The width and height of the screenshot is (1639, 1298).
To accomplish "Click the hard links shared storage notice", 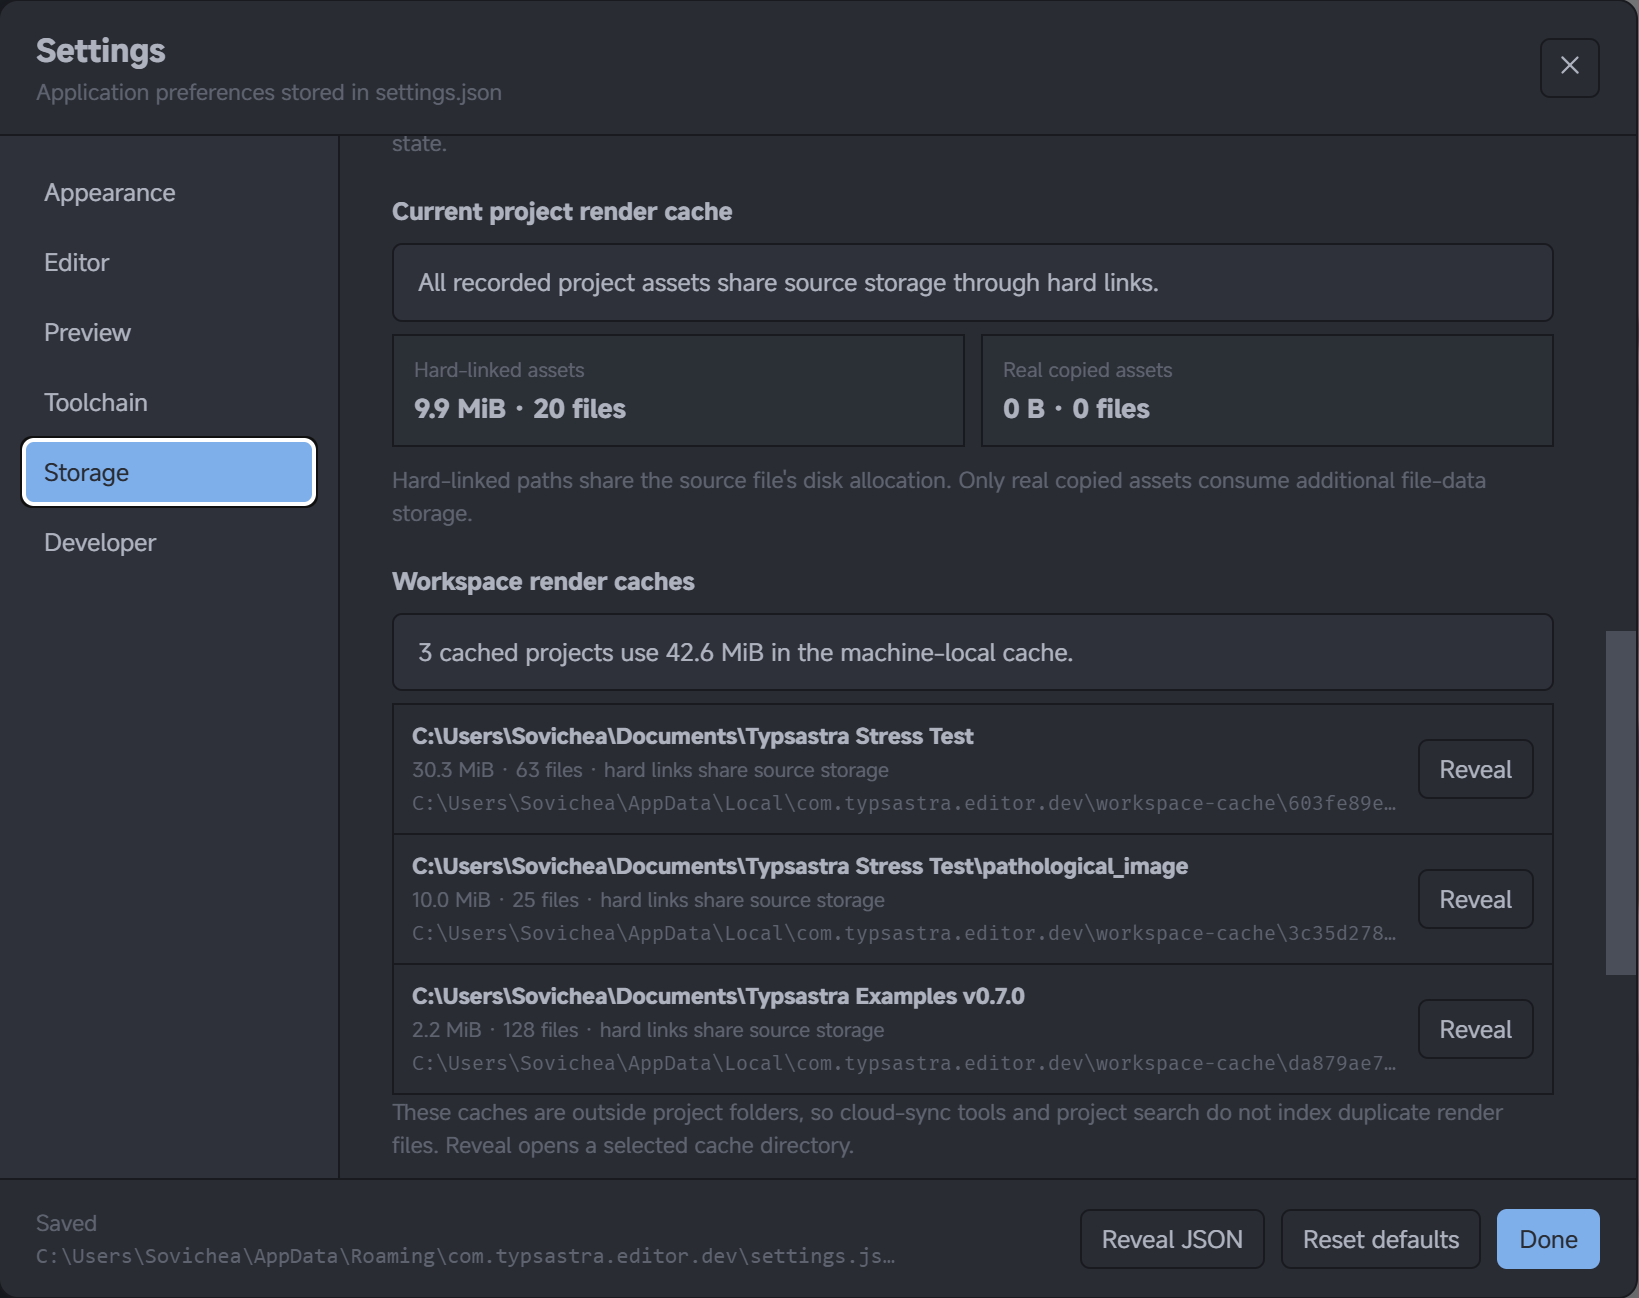I will 972,282.
